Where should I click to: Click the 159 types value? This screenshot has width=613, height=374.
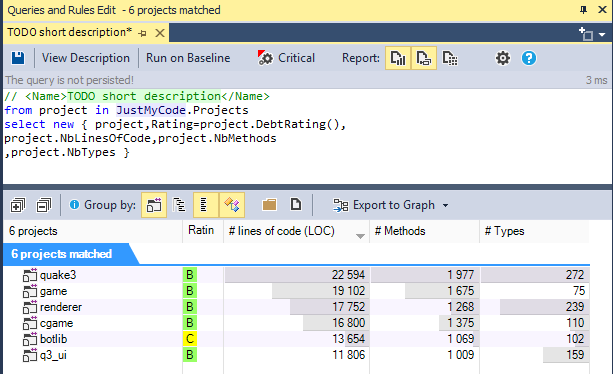pyautogui.click(x=575, y=355)
